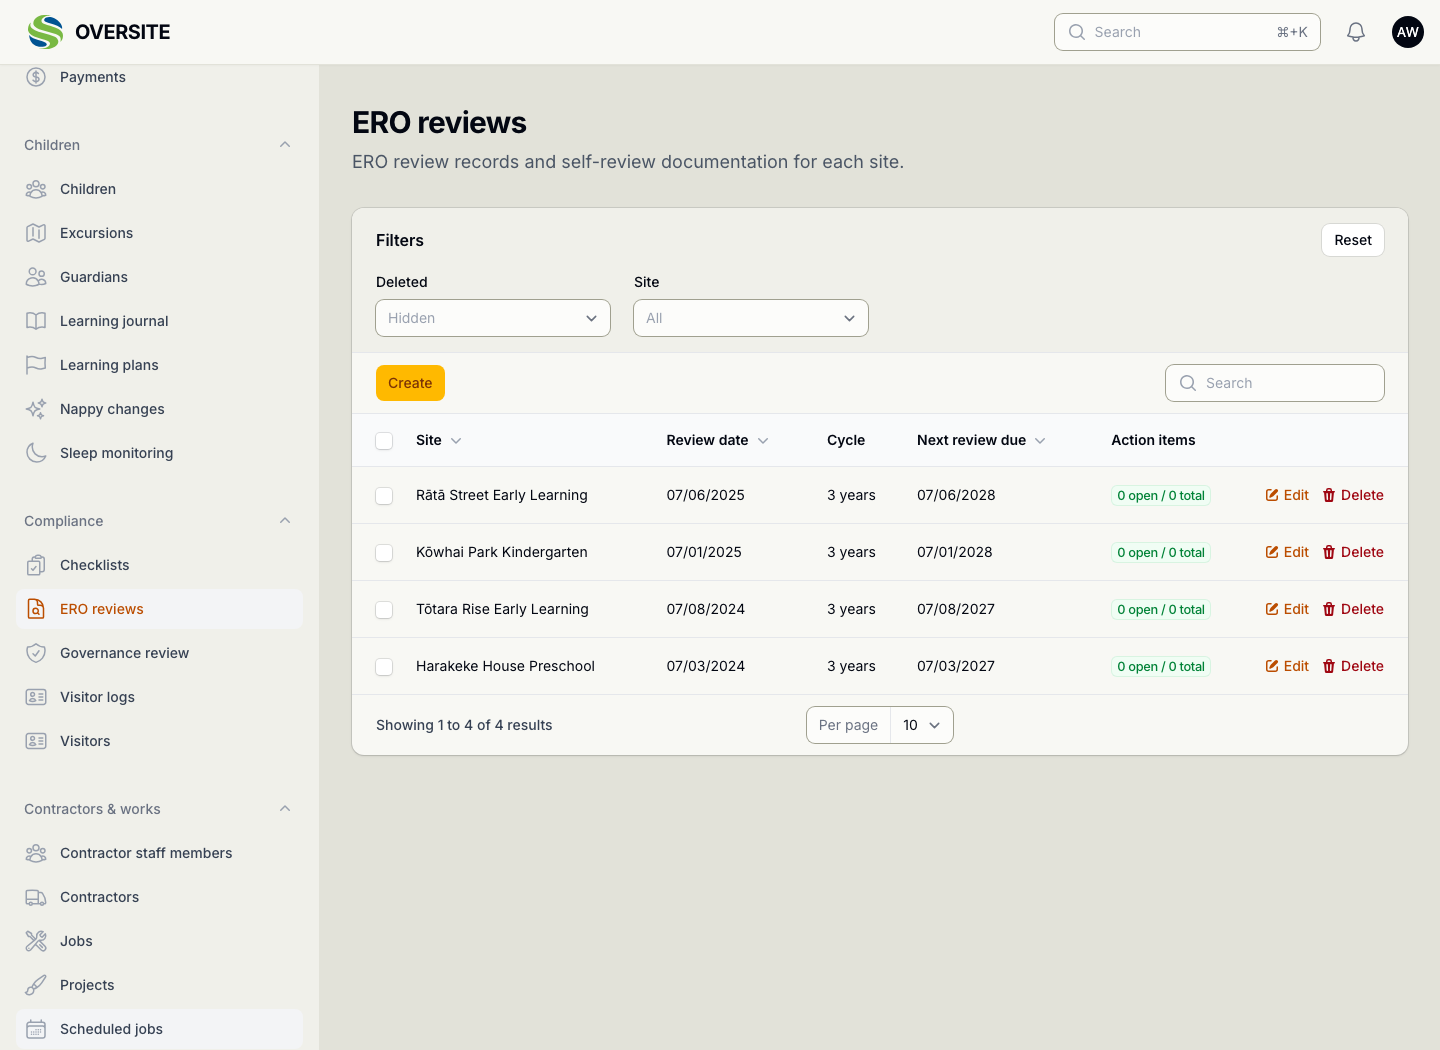Click the Sleep monitoring moon icon
The image size is (1440, 1050).
pyautogui.click(x=36, y=453)
